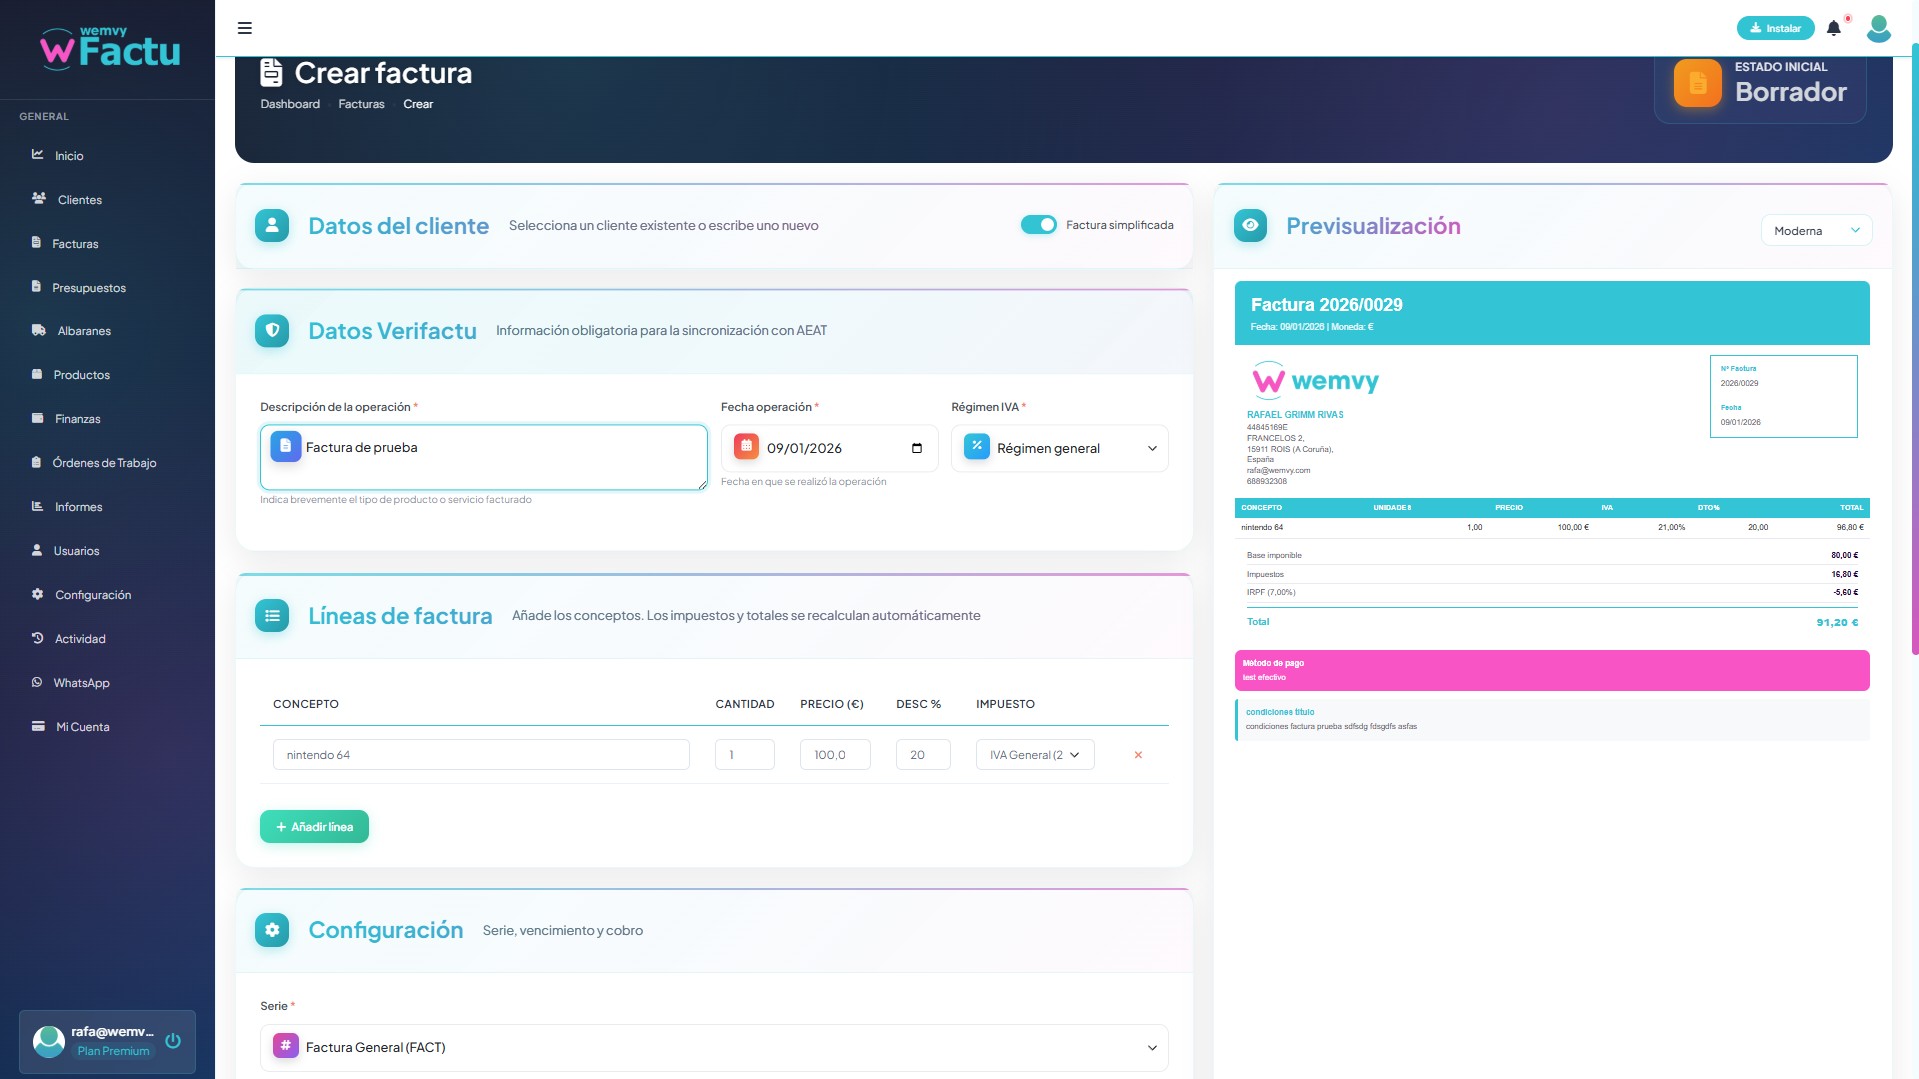The width and height of the screenshot is (1919, 1079).
Task: Open the Serie Factura General dropdown
Action: (x=714, y=1047)
